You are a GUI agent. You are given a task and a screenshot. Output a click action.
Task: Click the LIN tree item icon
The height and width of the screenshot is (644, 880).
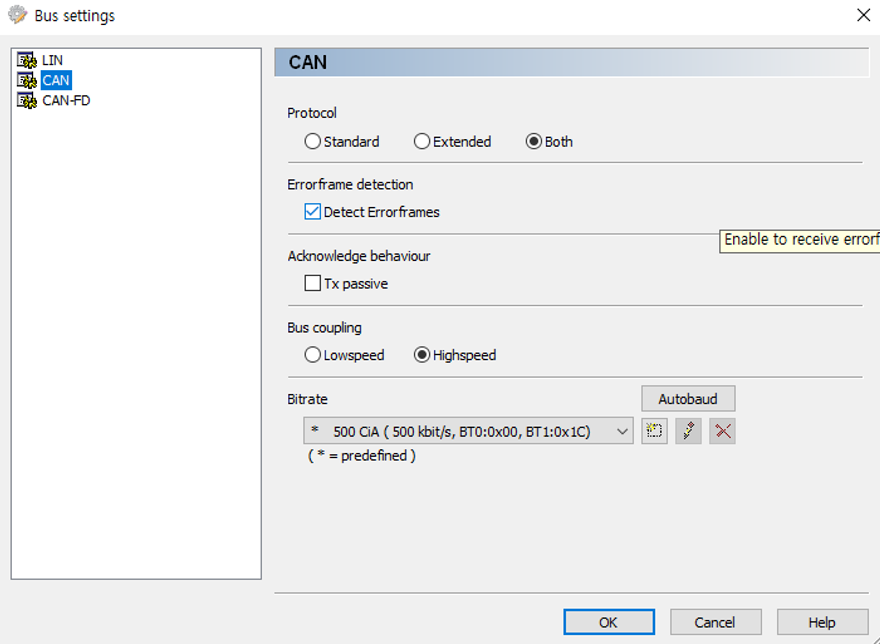27,60
